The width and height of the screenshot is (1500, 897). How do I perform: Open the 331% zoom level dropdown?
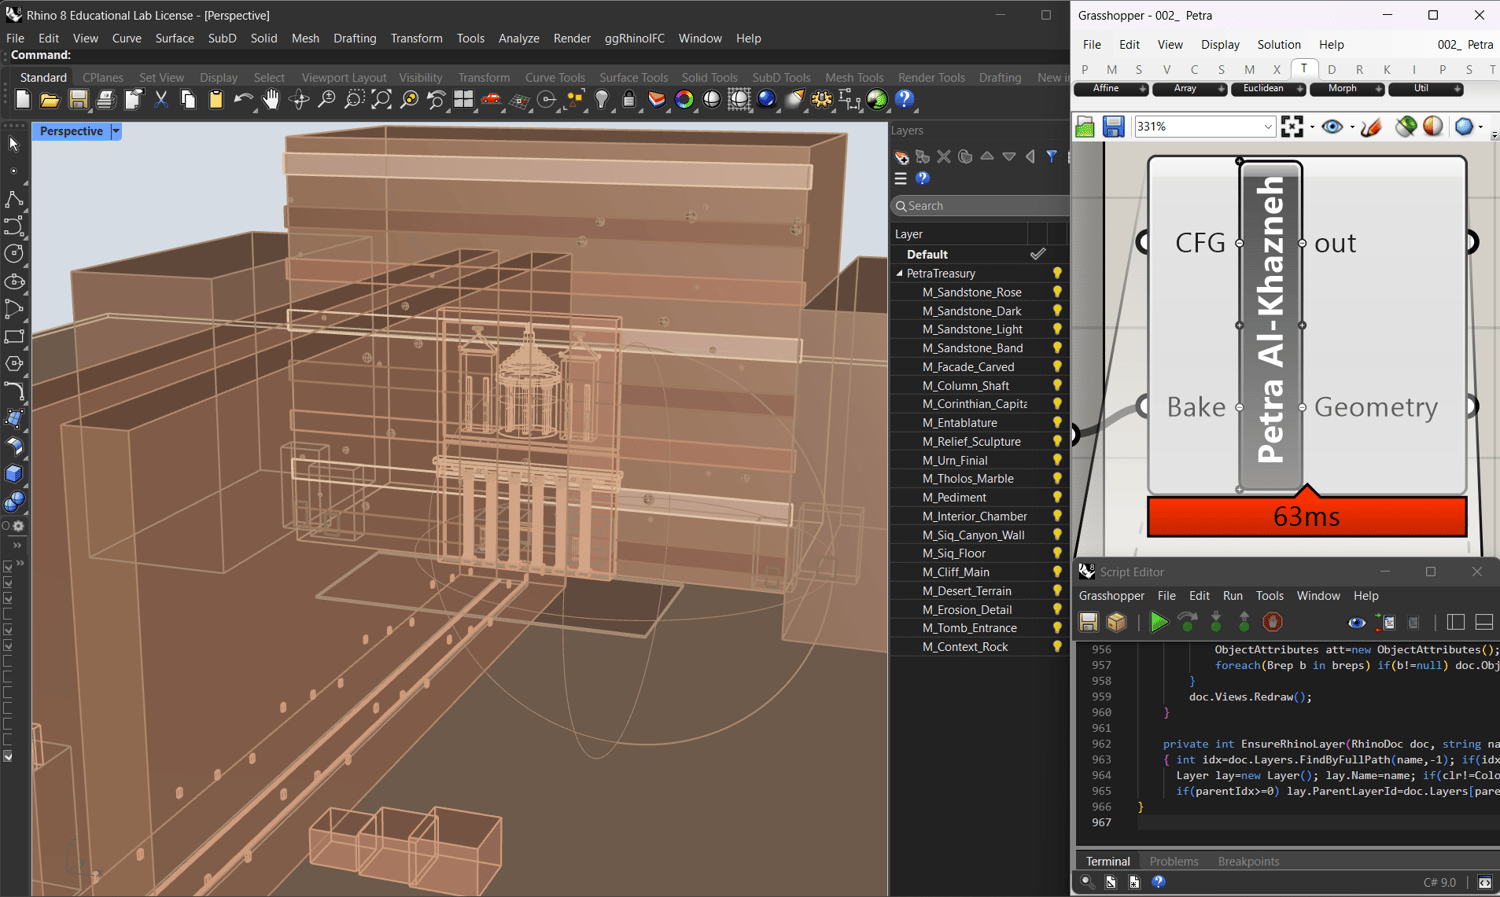(x=1268, y=127)
